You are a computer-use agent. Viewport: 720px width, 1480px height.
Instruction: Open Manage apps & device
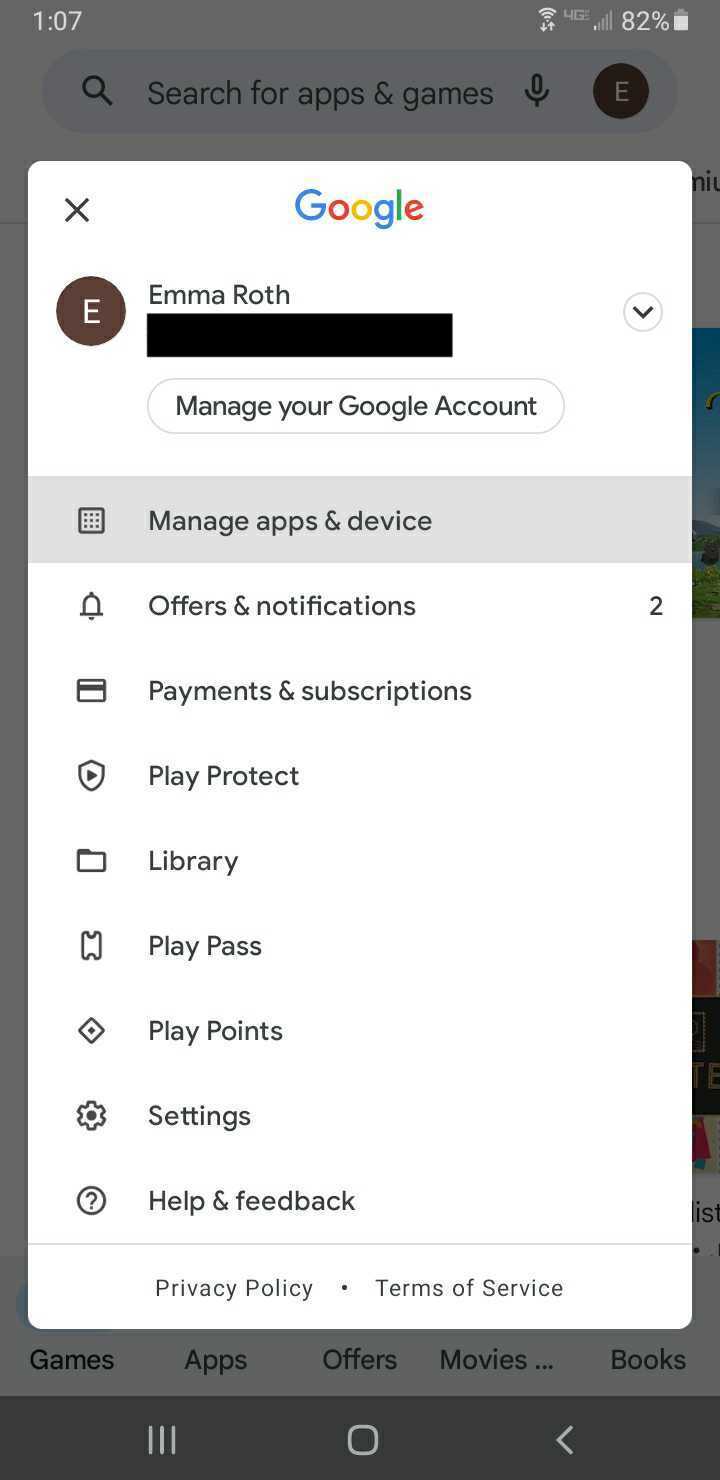pyautogui.click(x=290, y=520)
